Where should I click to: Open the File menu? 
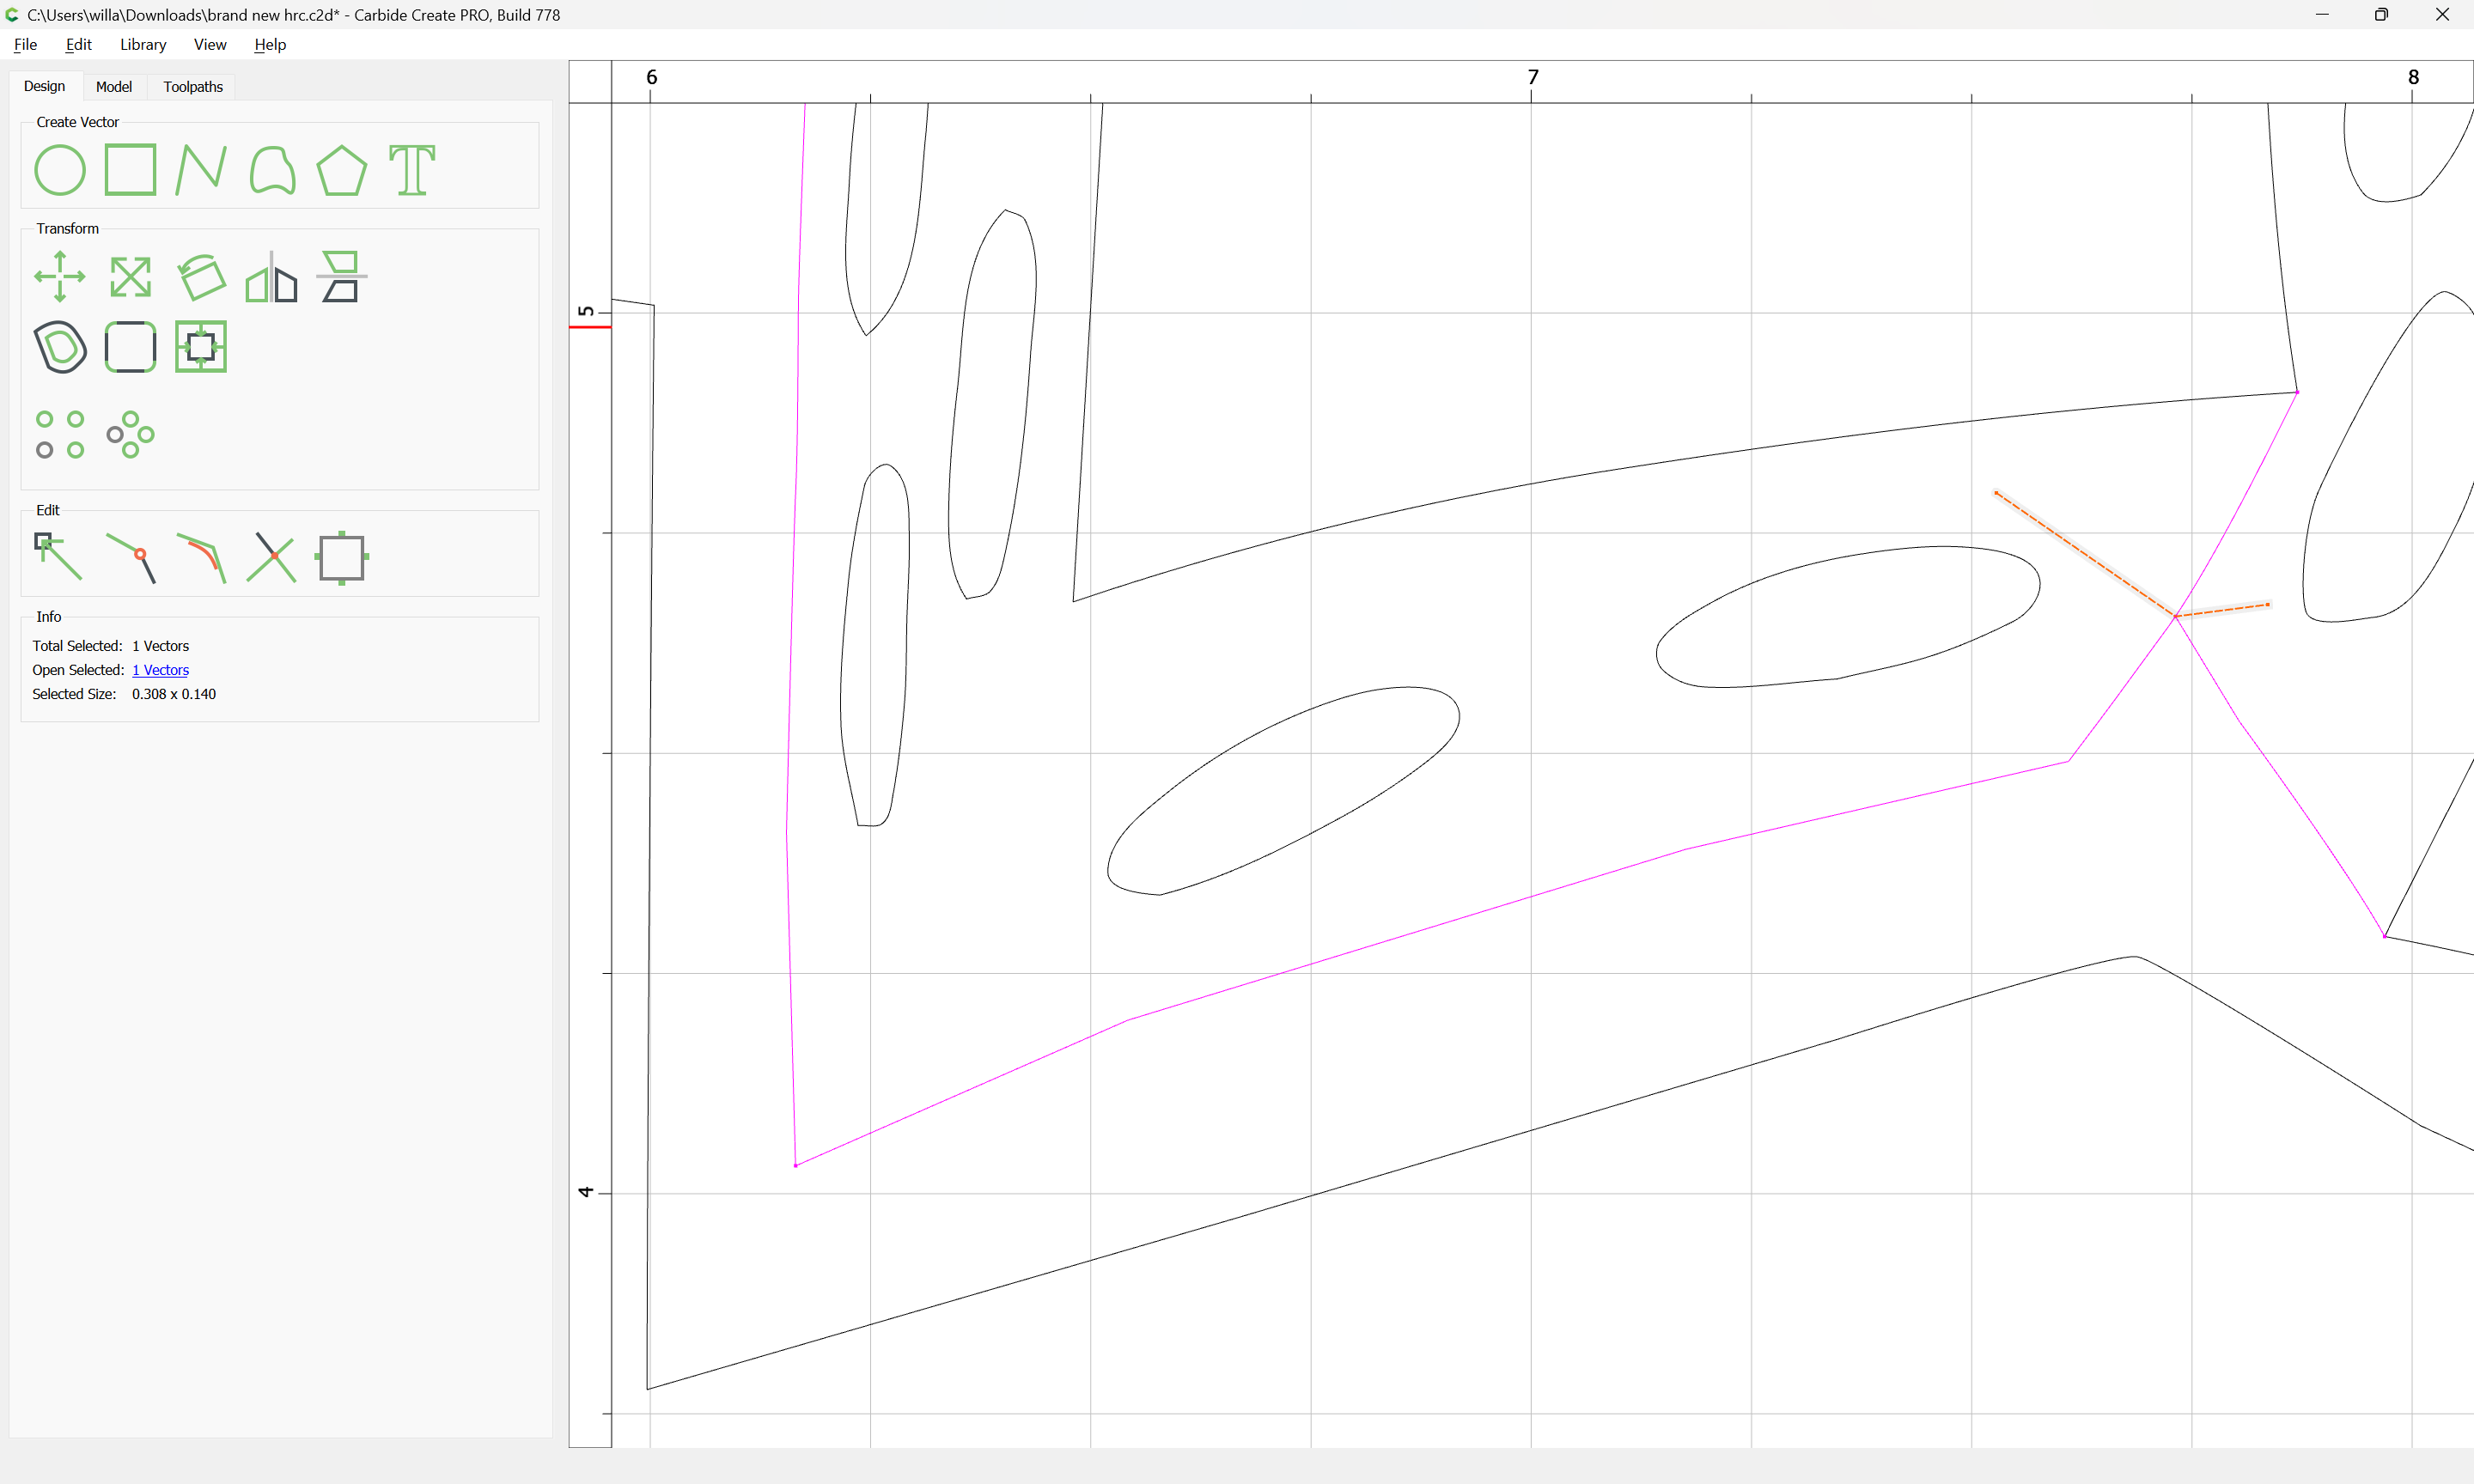26,44
